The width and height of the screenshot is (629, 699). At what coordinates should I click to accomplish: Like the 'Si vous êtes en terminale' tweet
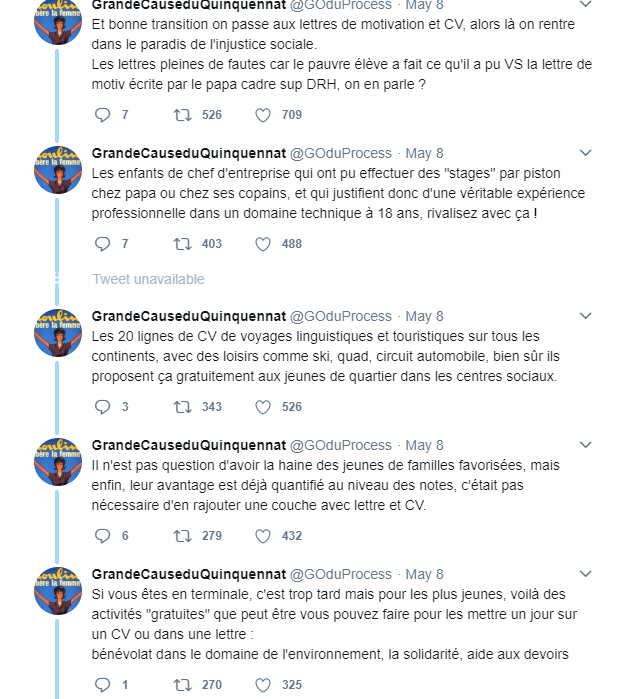tap(263, 685)
